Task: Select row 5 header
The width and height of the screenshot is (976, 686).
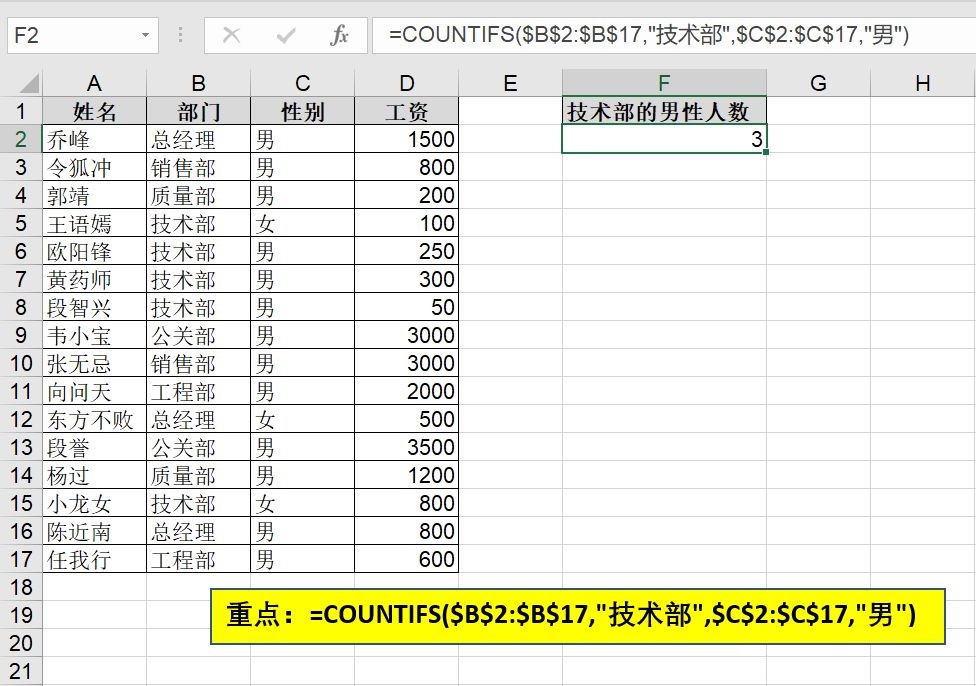Action: pos(21,223)
